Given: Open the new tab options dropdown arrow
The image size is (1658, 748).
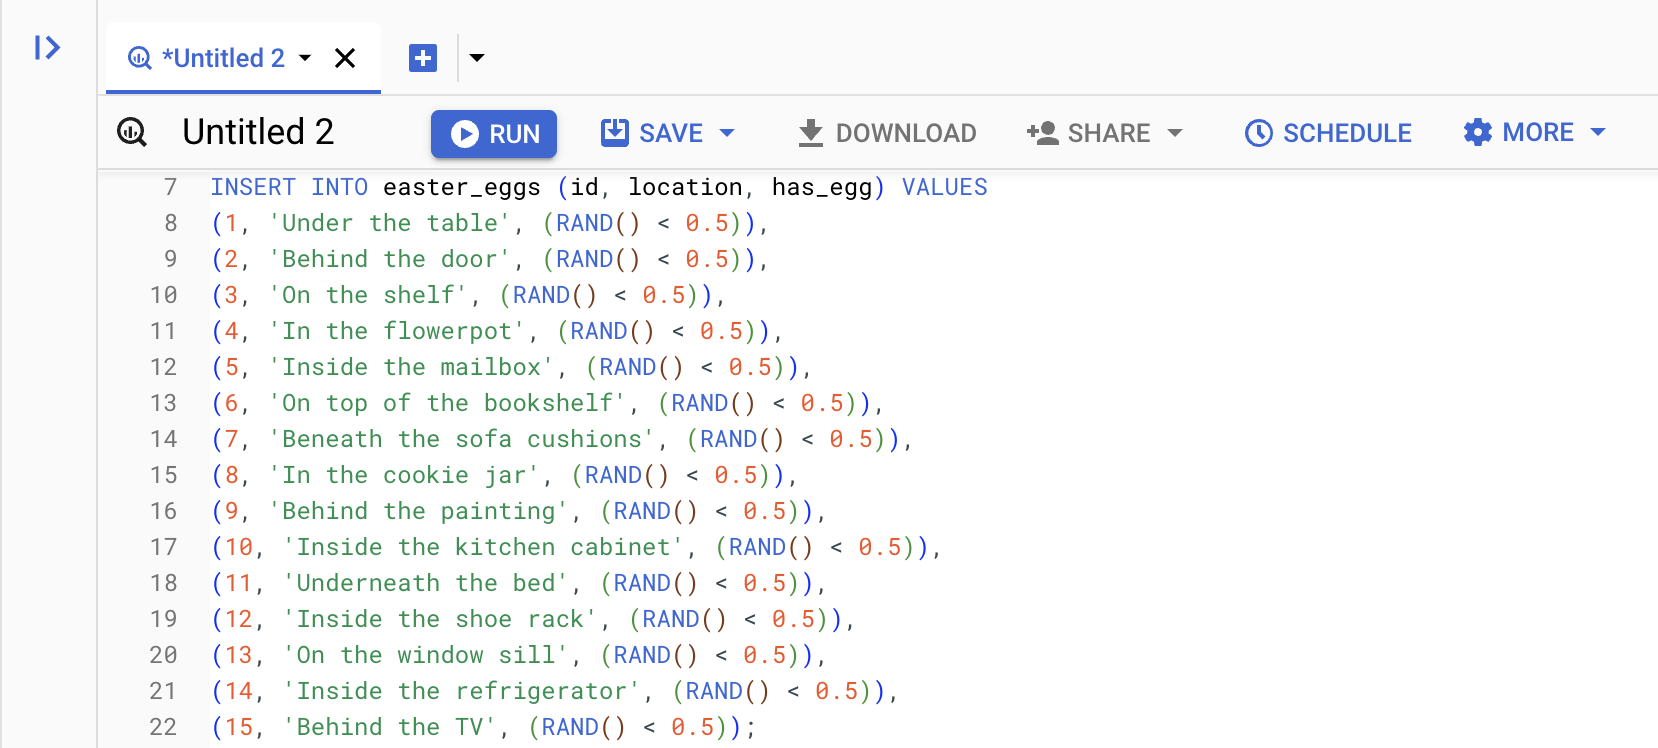Looking at the screenshot, I should (x=477, y=58).
